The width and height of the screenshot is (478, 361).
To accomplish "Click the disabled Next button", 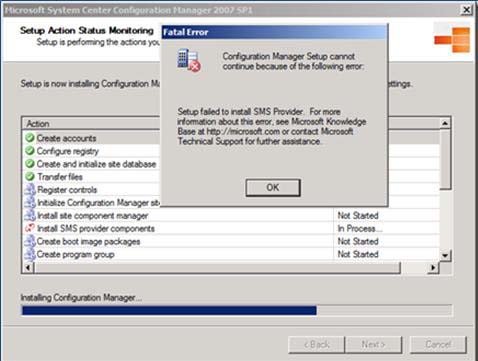I will click(374, 344).
